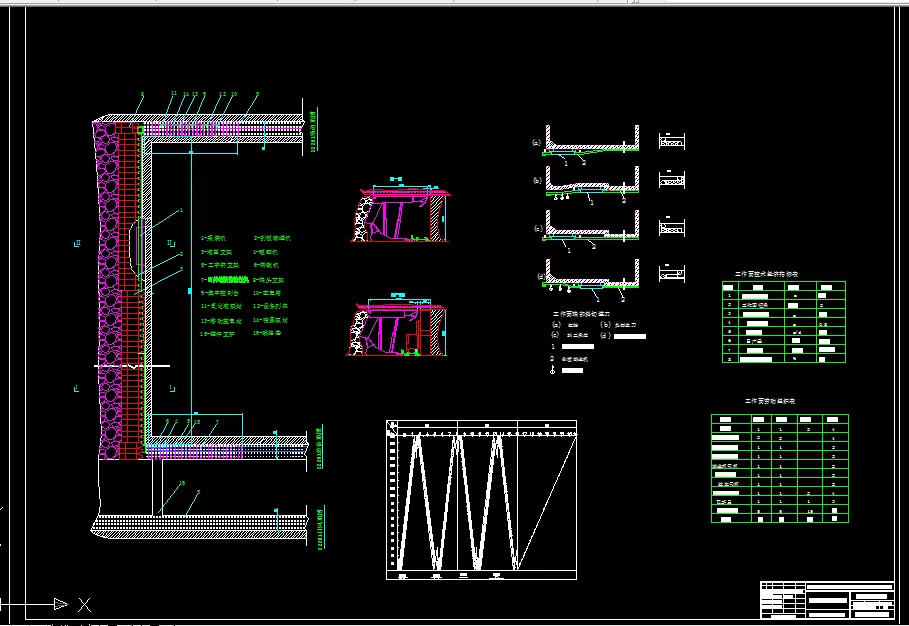The width and height of the screenshot is (909, 626).
Task: Select the left I section mark
Action: [77, 388]
